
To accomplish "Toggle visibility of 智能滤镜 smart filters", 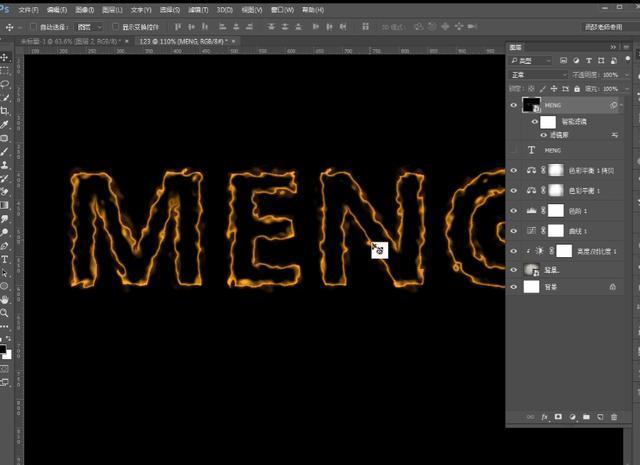I will (534, 122).
